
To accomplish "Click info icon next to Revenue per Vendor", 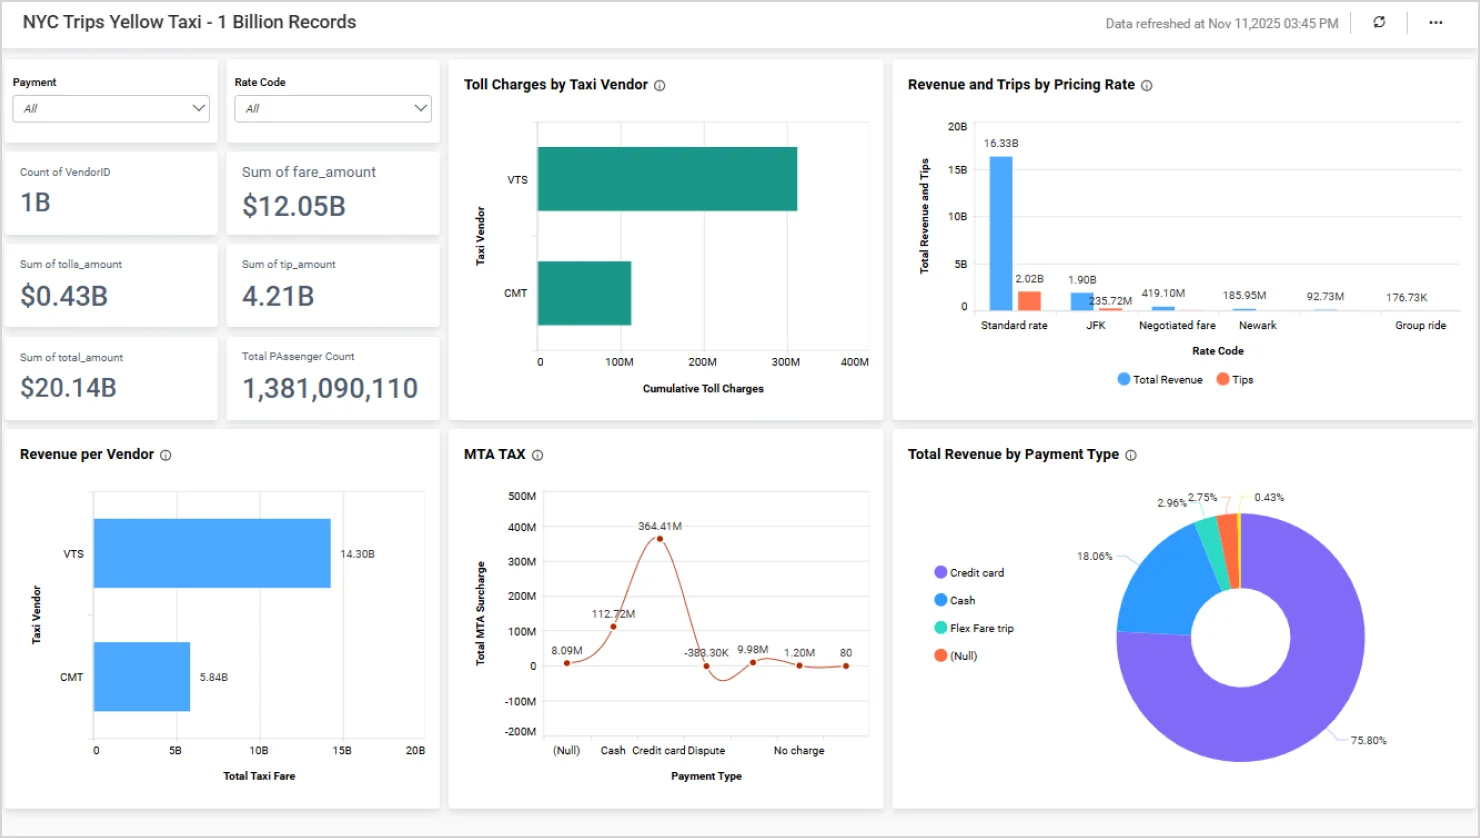I will pos(166,455).
